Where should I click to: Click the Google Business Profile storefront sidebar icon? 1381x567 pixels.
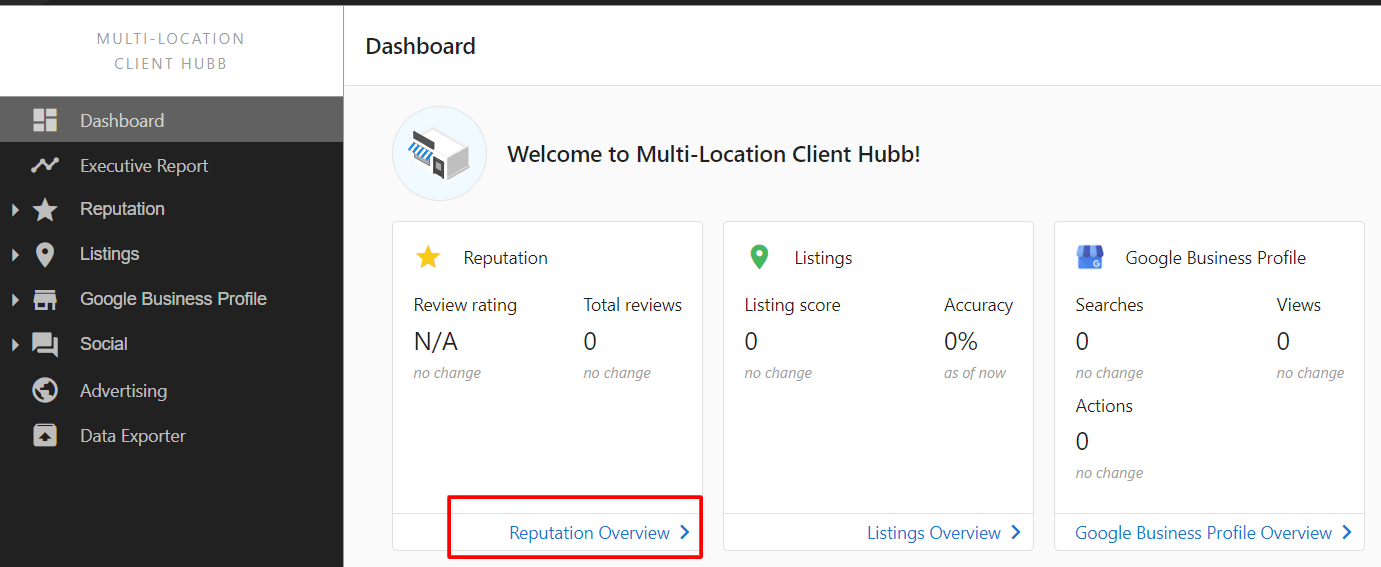click(45, 299)
